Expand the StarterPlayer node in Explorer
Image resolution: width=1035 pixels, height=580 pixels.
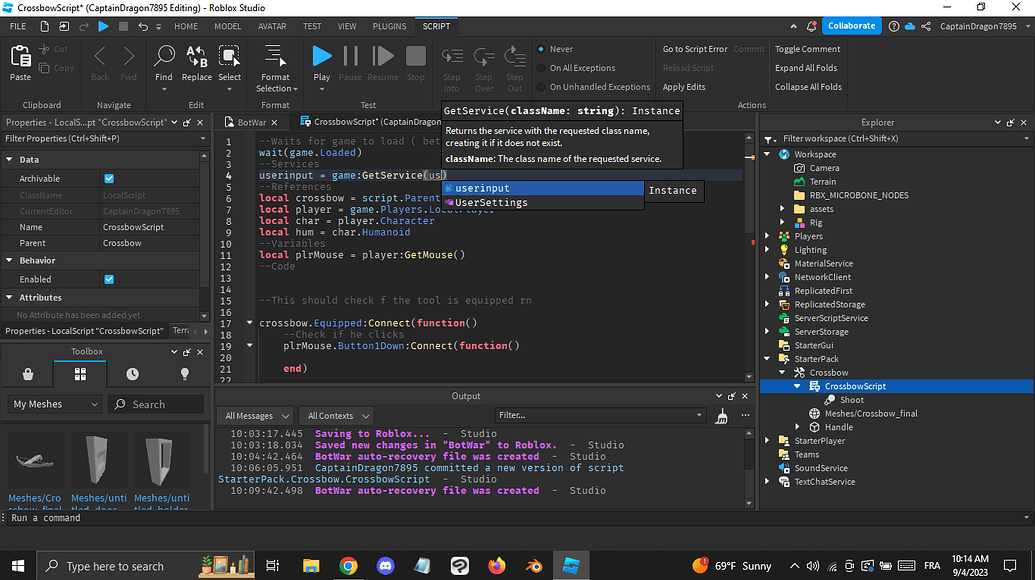pyautogui.click(x=768, y=438)
